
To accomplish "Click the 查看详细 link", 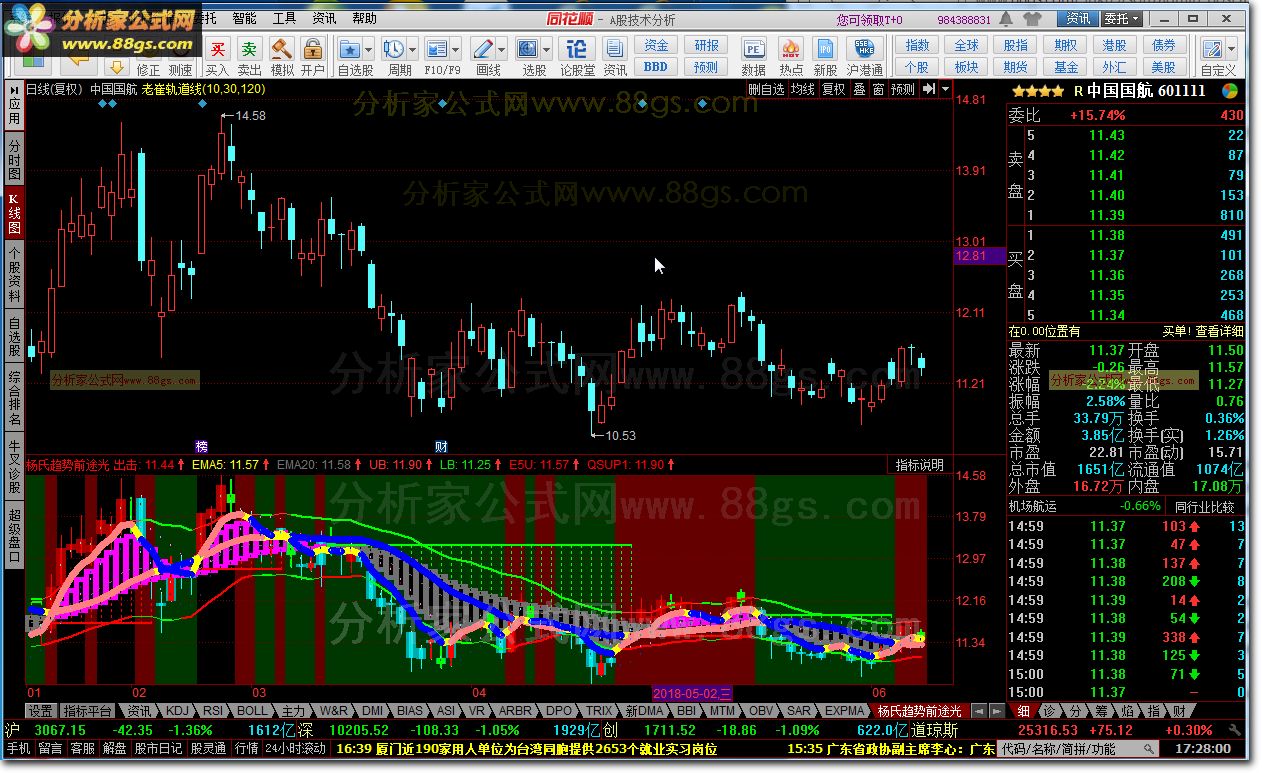I will point(1219,331).
